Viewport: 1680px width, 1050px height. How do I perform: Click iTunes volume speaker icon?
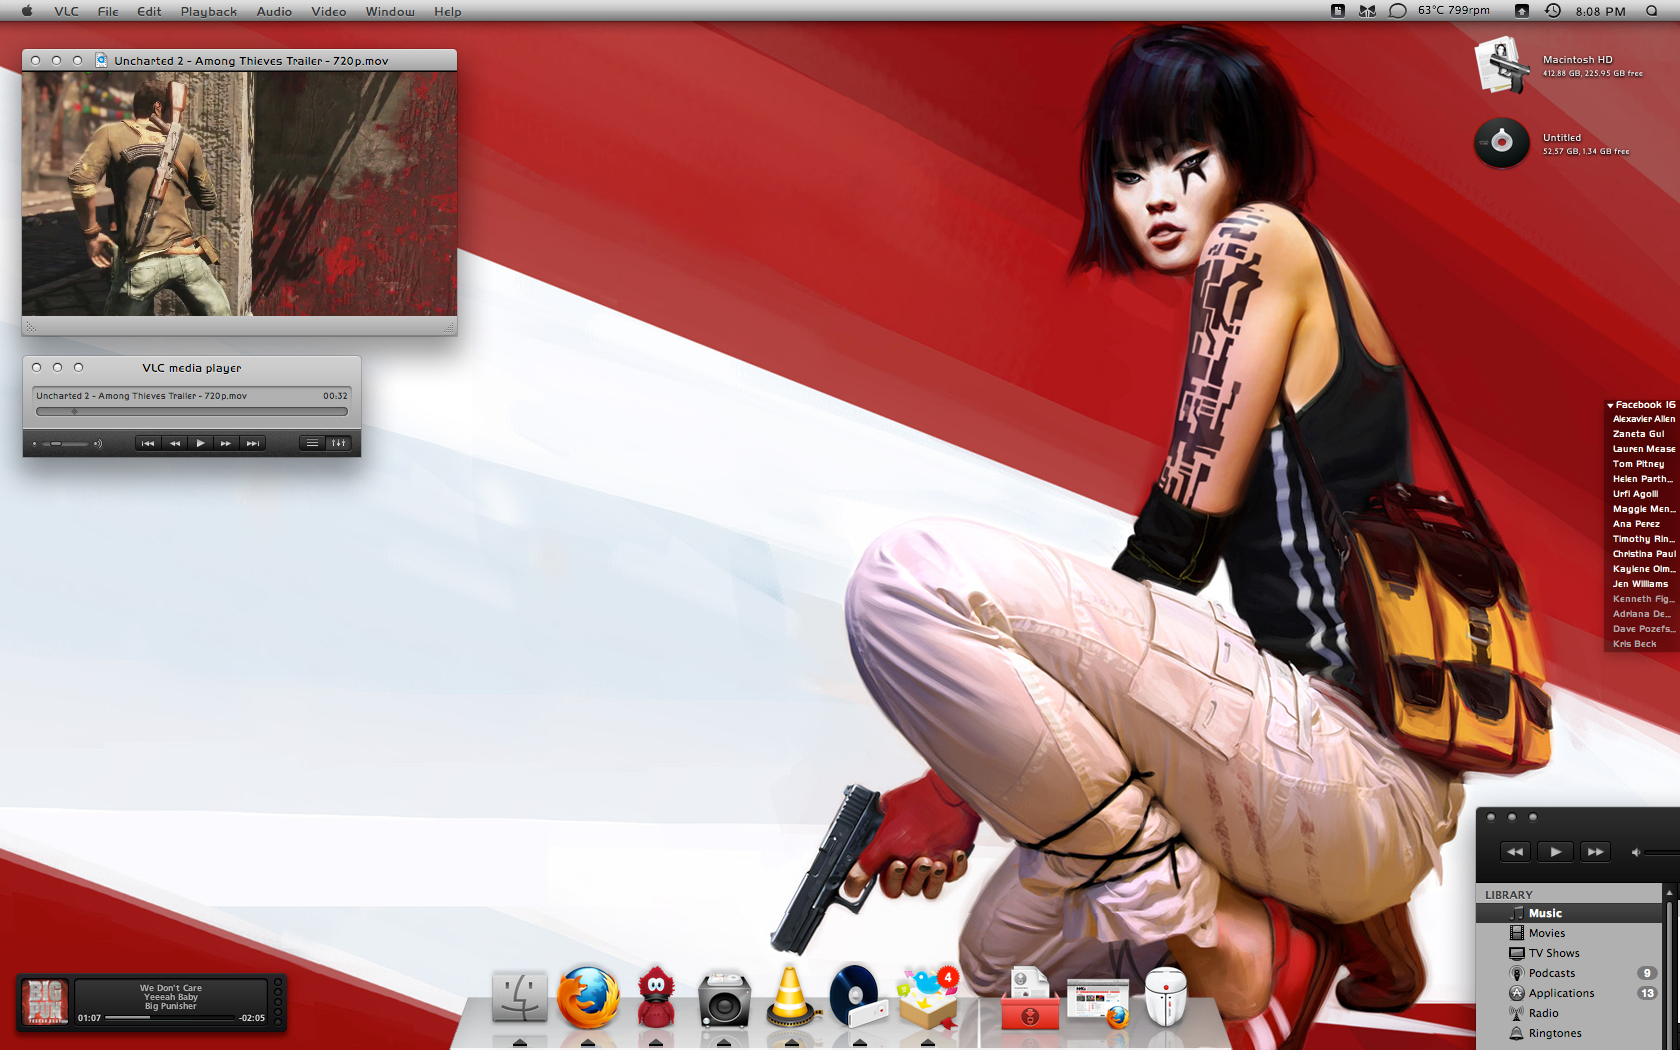(1636, 852)
